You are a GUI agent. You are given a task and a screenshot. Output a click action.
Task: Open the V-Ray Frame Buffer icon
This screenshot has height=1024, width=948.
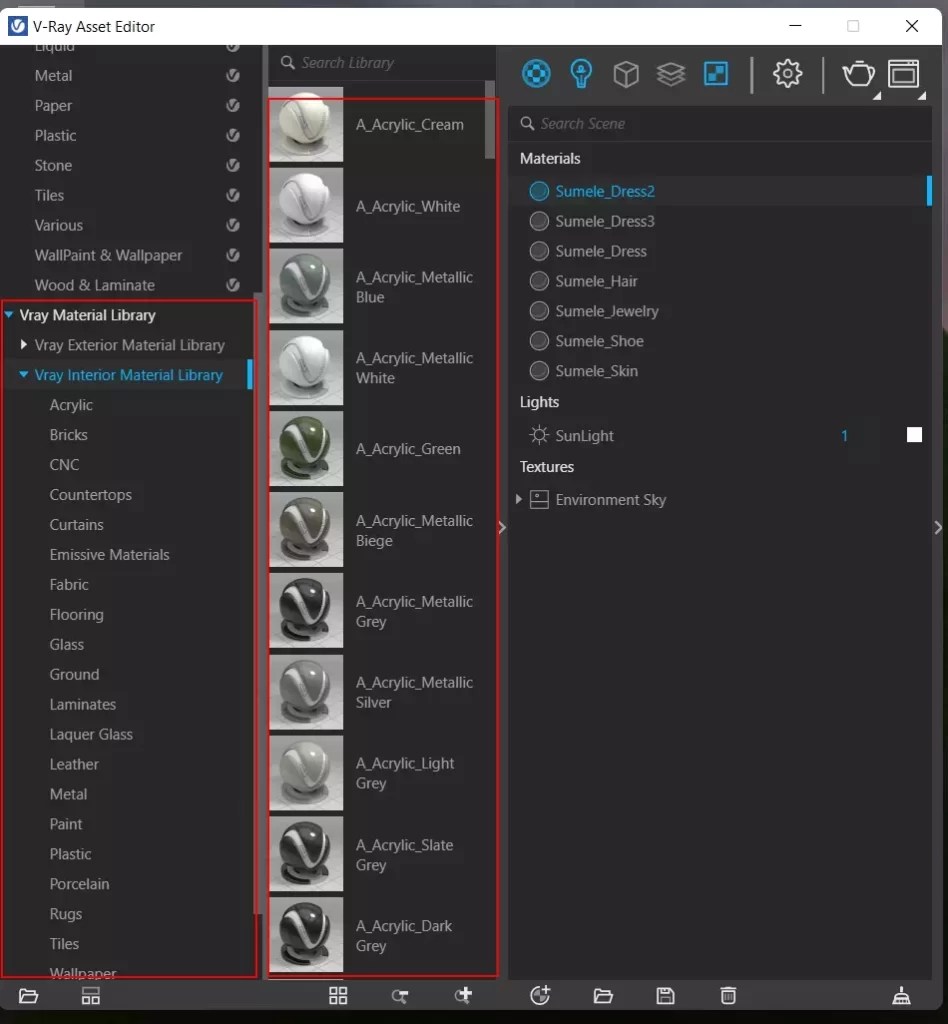[x=905, y=73]
